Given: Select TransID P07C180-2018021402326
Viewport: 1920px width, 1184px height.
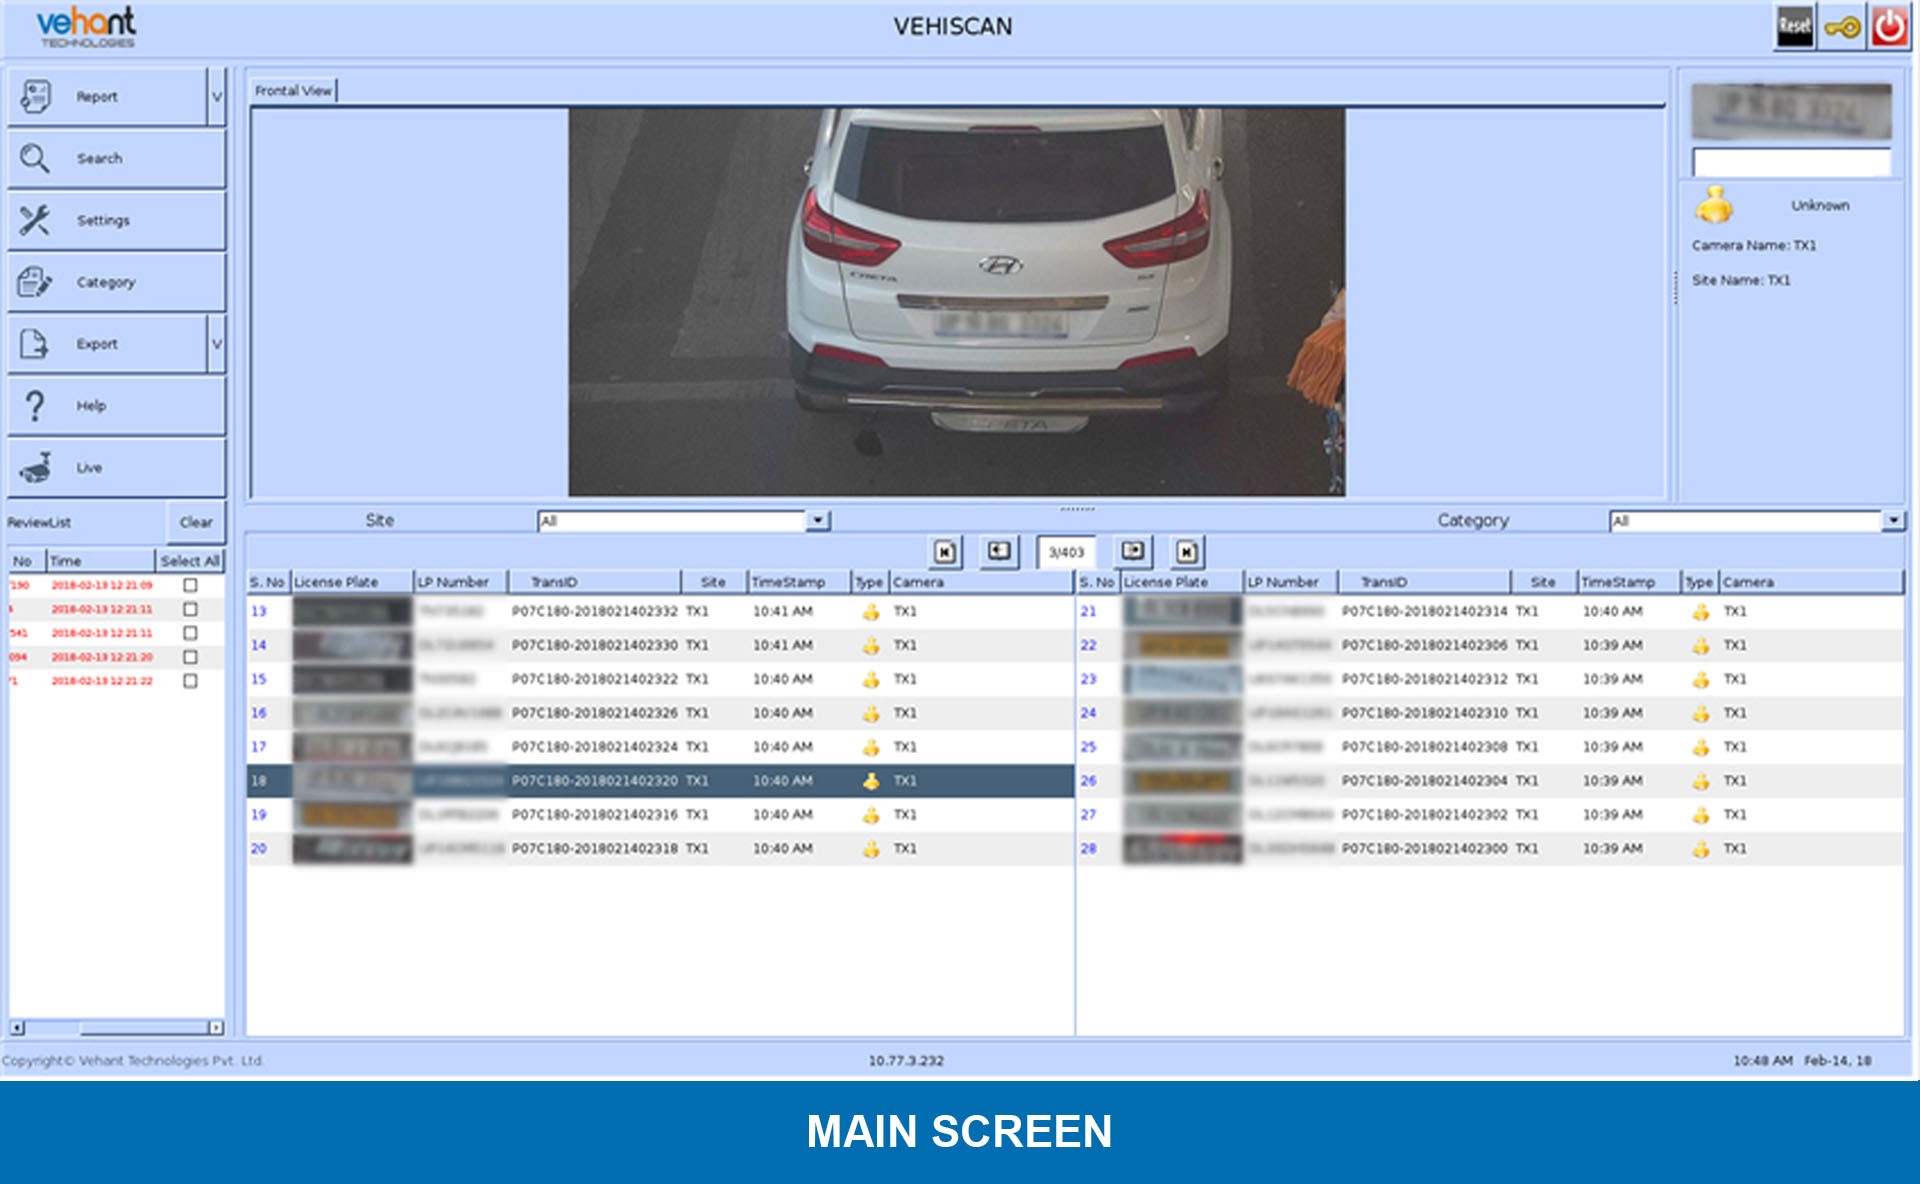Looking at the screenshot, I should 594,713.
